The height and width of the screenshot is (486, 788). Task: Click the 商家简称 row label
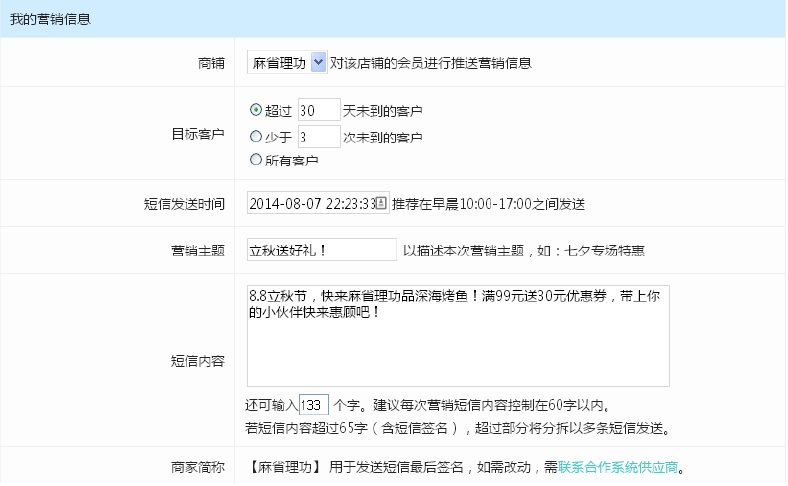point(198,467)
